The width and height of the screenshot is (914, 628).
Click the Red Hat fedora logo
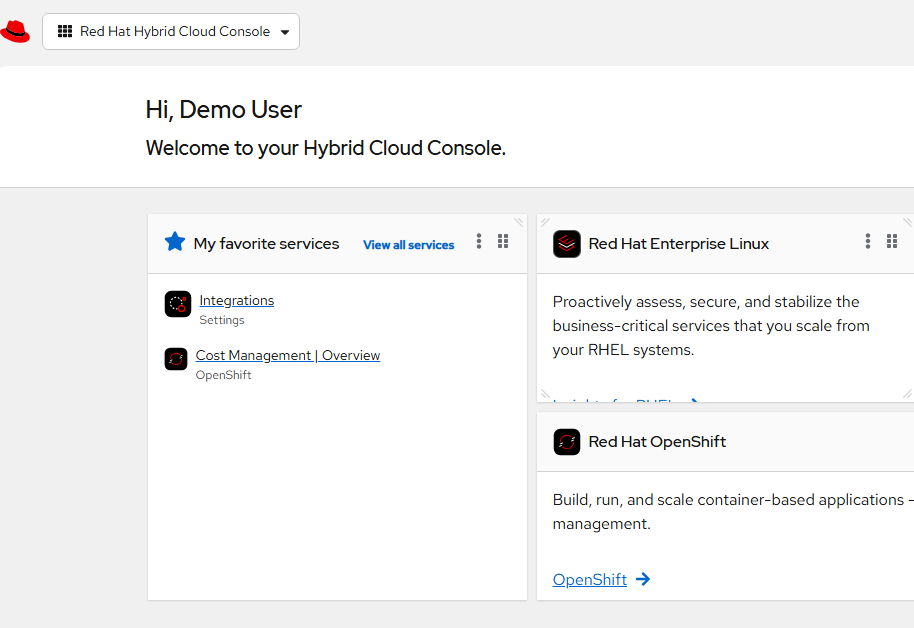15,31
